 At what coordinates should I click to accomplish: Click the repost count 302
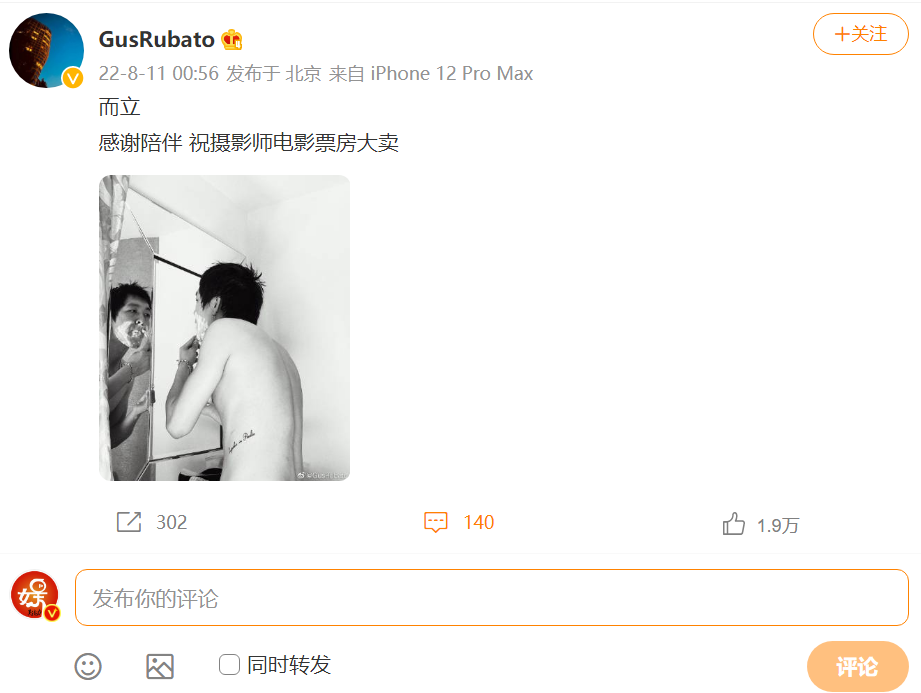coord(172,522)
